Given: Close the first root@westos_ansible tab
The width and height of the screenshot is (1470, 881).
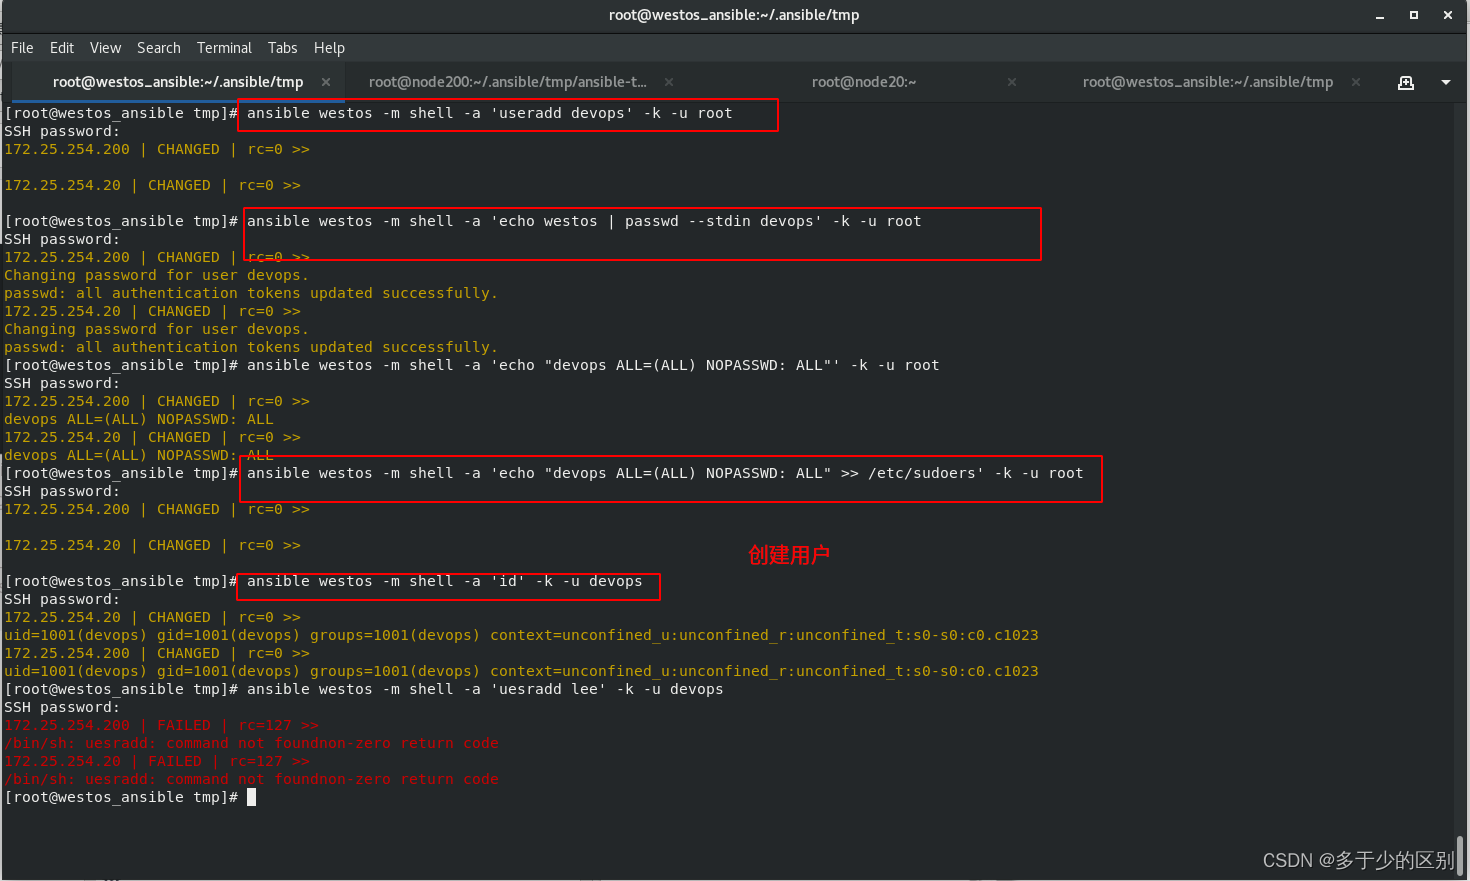Looking at the screenshot, I should (326, 82).
